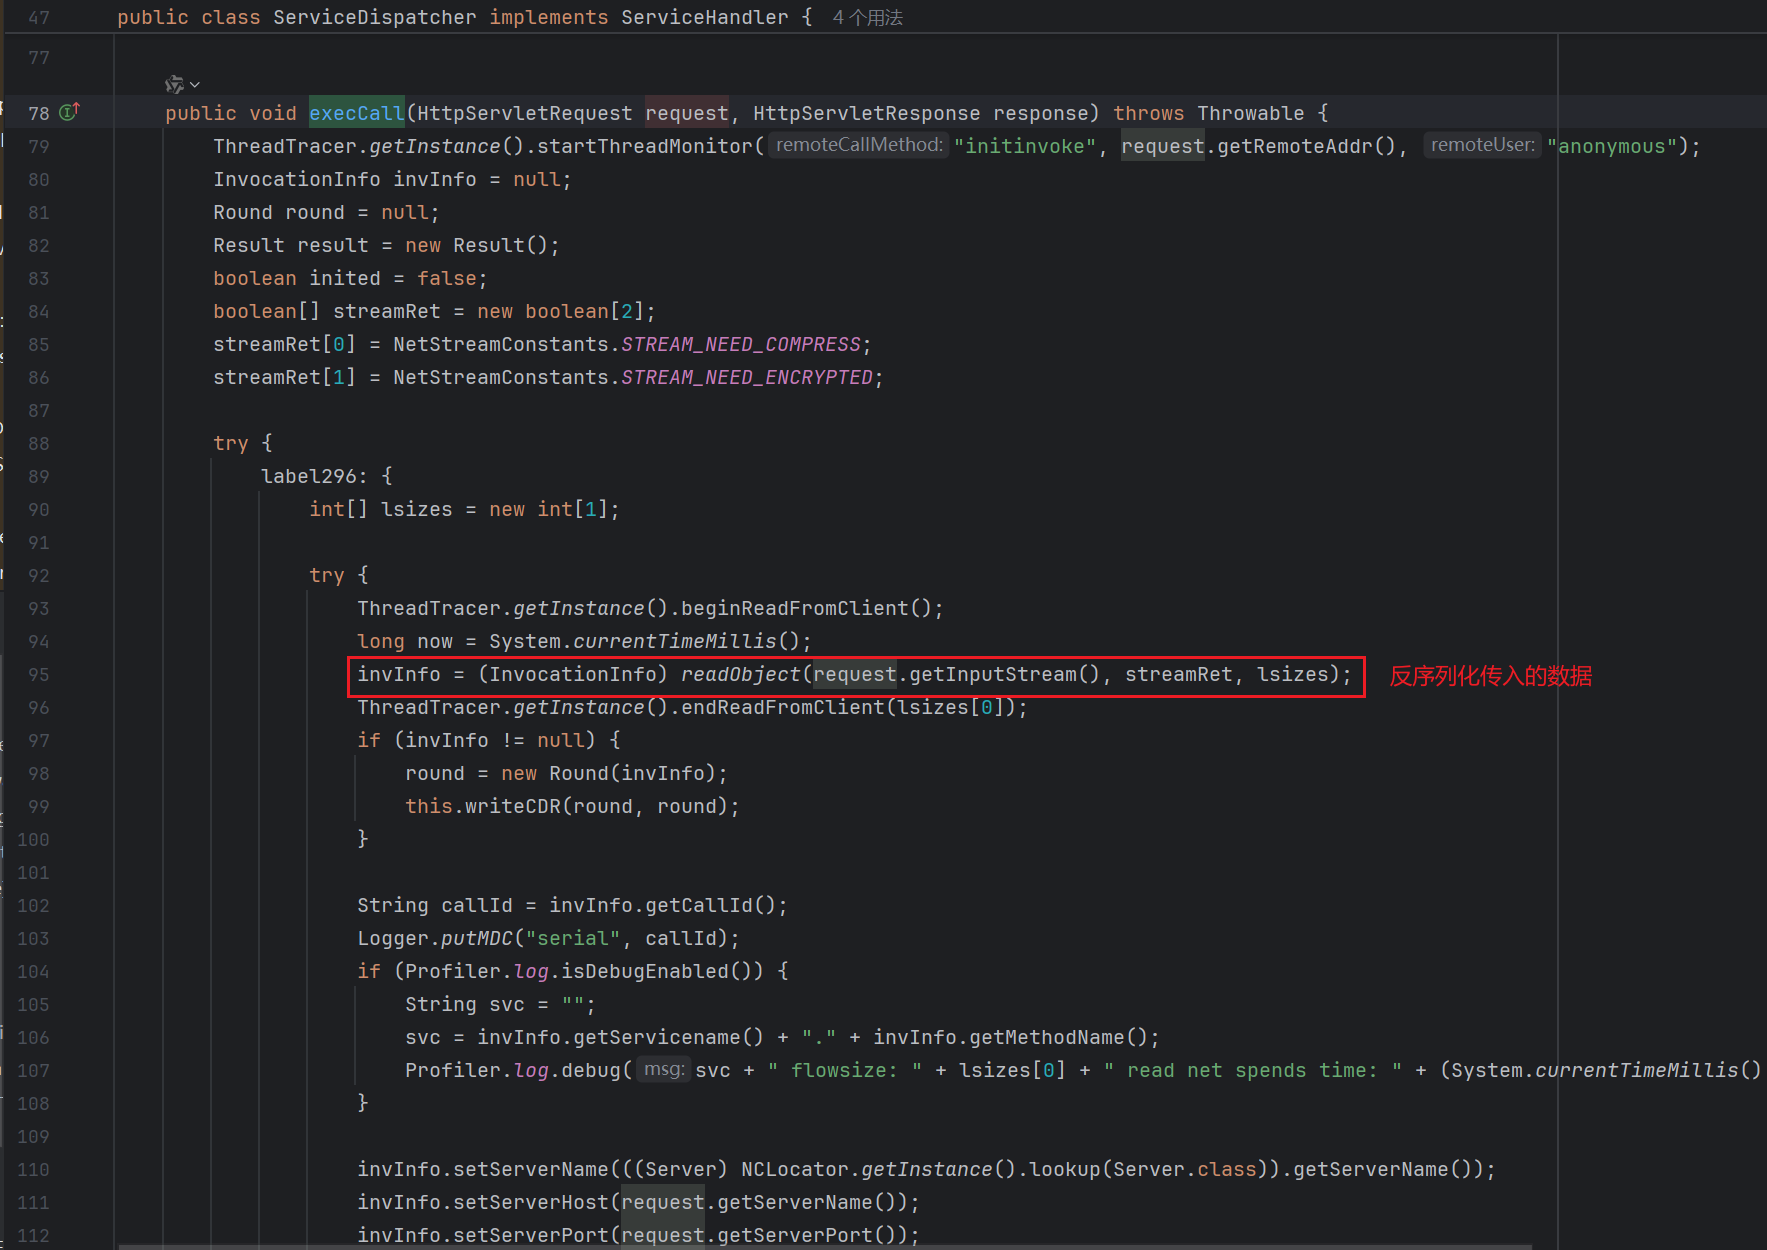
Task: Select the highlighted execCall method name
Action: click(x=356, y=113)
